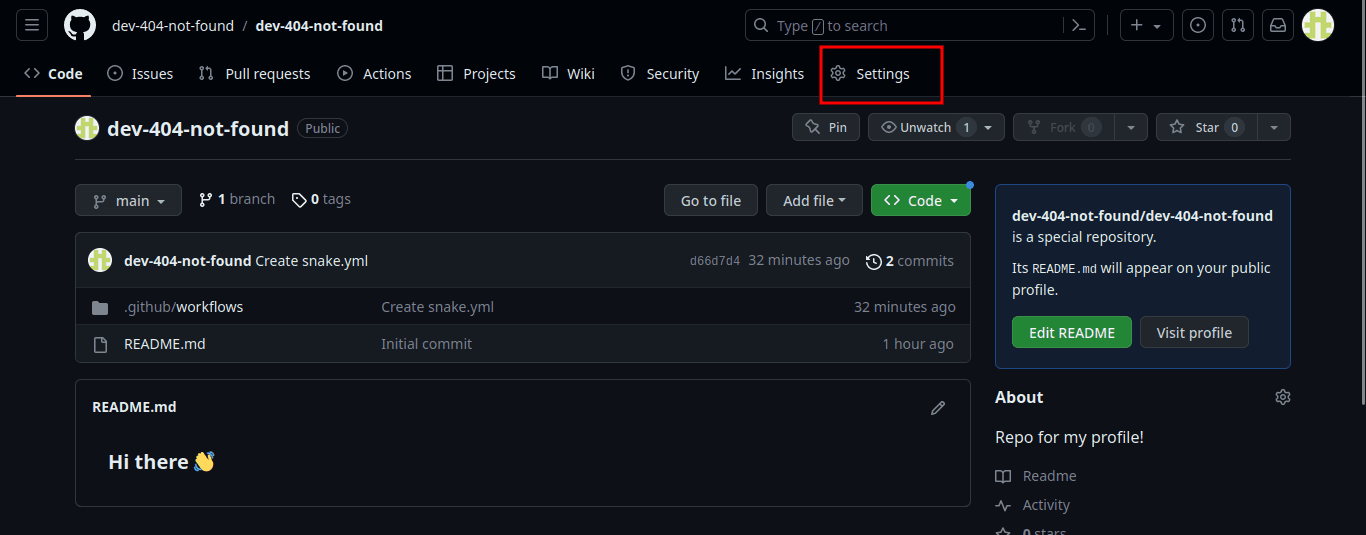This screenshot has height=535, width=1366.
Task: View commit history via 2 commits
Action: click(910, 261)
